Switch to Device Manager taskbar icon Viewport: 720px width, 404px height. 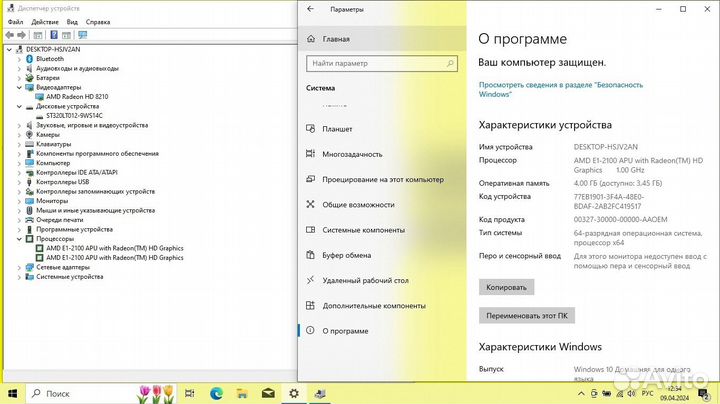pyautogui.click(x=320, y=393)
